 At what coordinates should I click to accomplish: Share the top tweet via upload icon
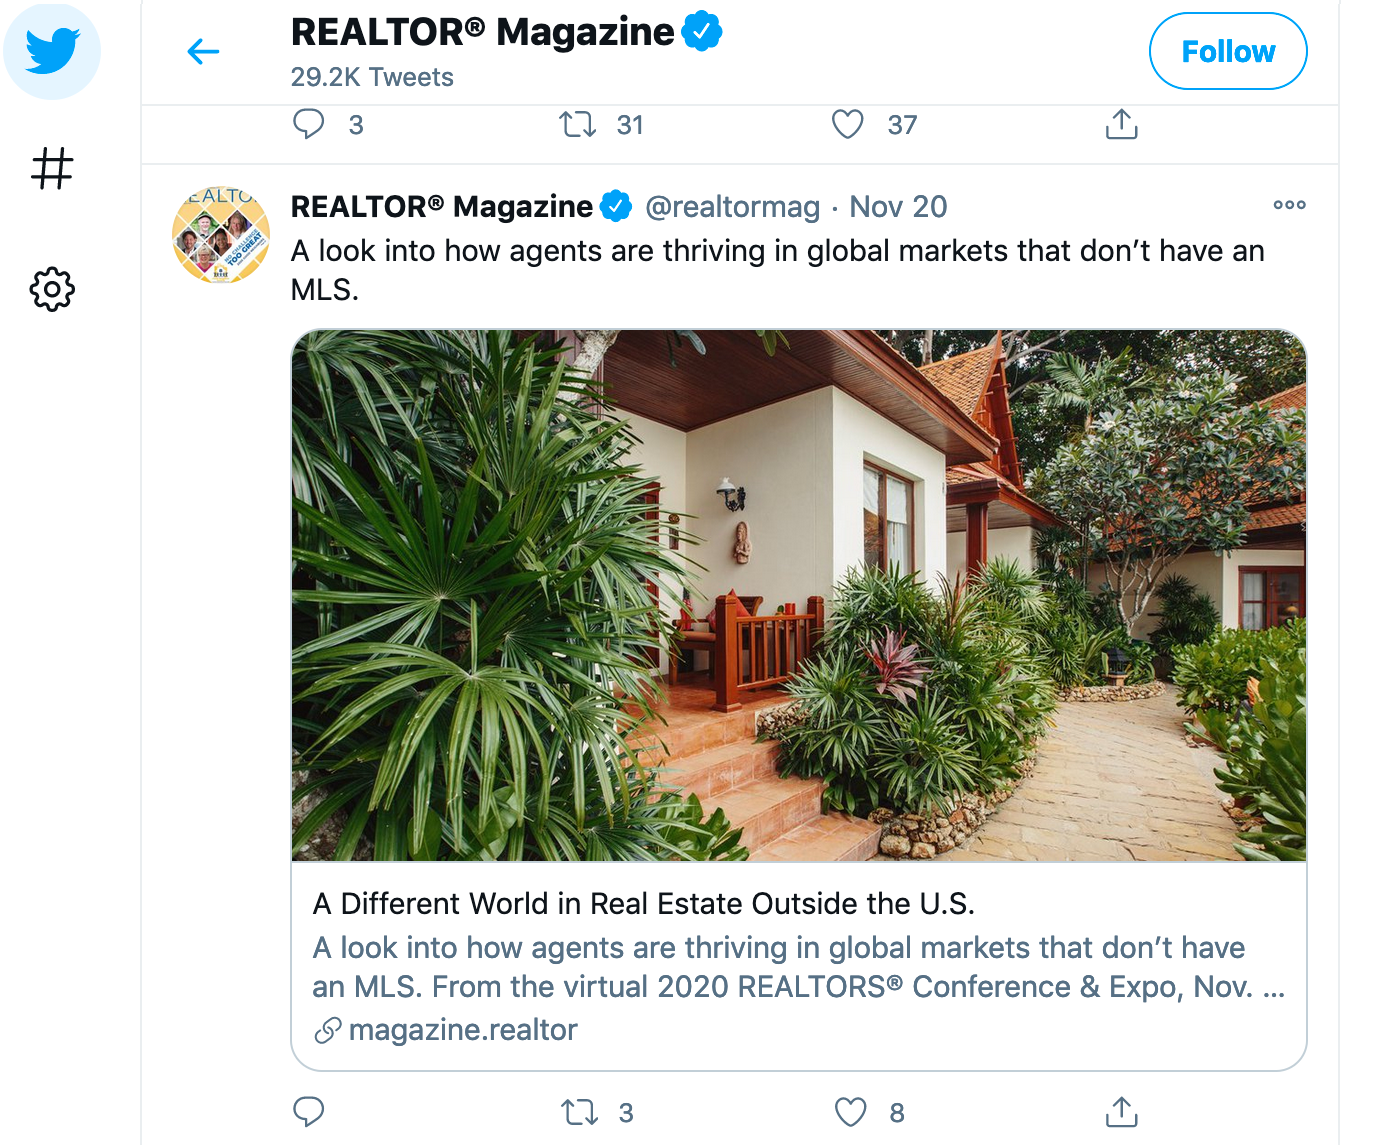pyautogui.click(x=1122, y=124)
